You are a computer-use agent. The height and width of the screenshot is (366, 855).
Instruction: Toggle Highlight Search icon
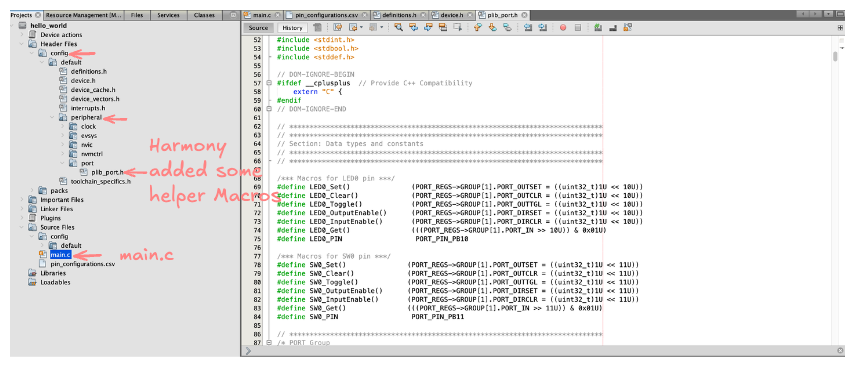(x=443, y=27)
